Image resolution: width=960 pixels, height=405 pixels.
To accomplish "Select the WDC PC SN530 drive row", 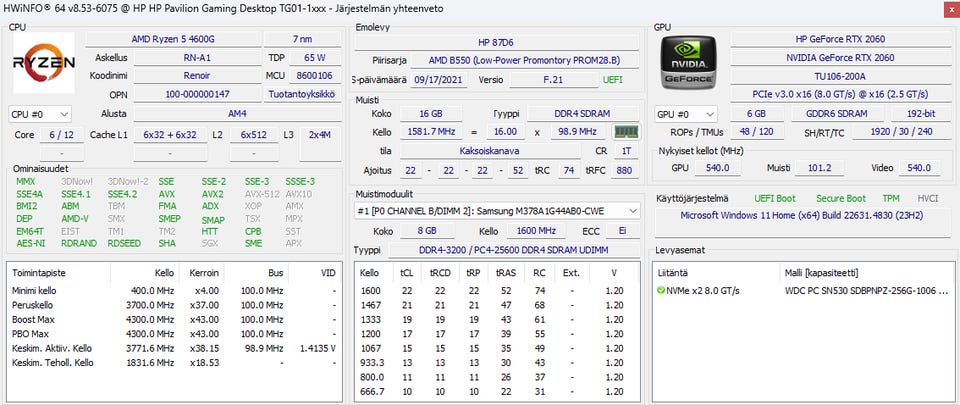I will tap(803, 291).
